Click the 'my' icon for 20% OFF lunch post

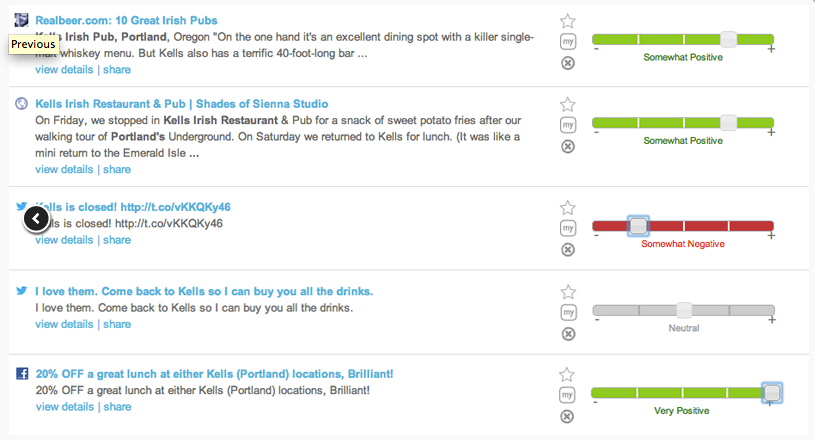click(568, 396)
